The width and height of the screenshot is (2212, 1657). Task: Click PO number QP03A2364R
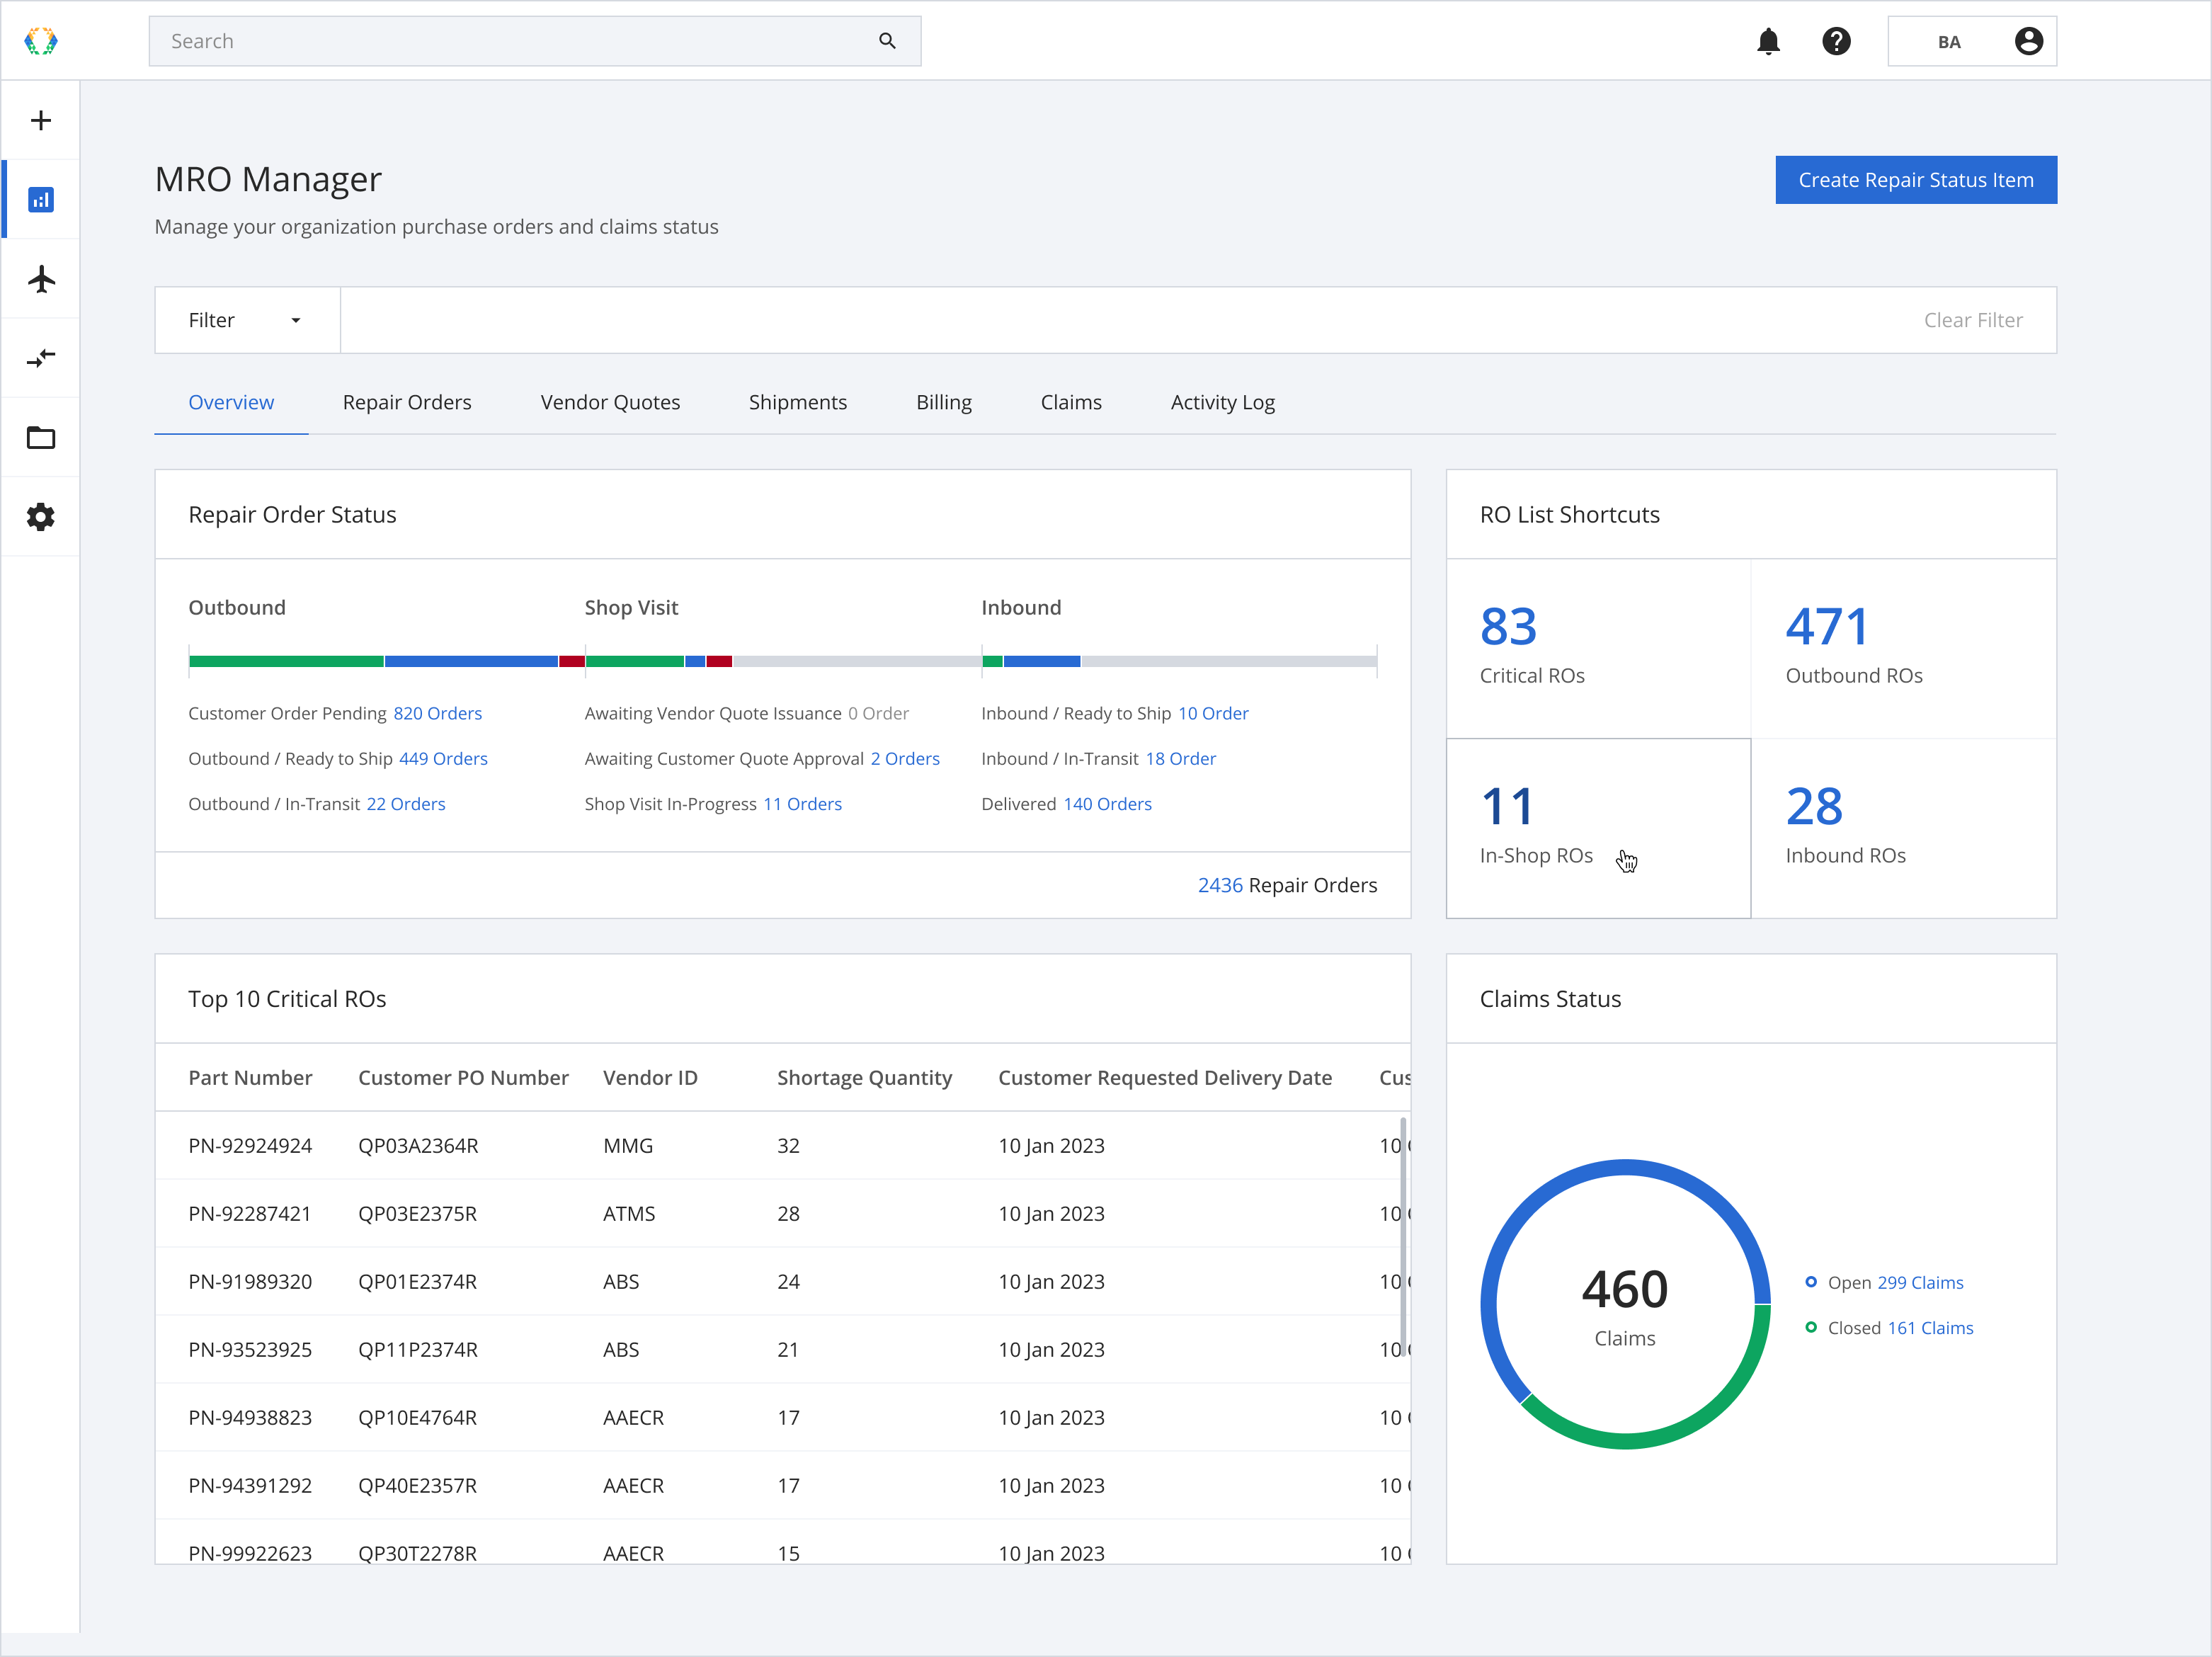(418, 1146)
